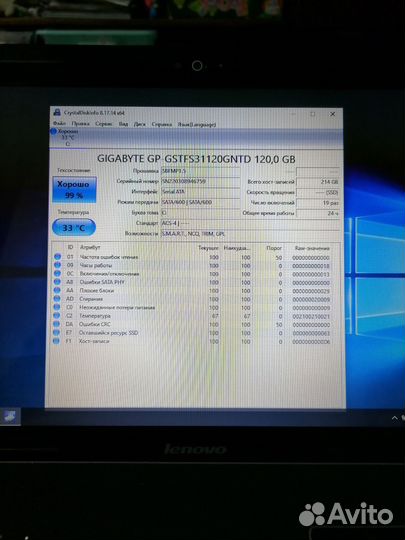The image size is (405, 540).
Task: Open the Файл menu
Action: (x=59, y=124)
